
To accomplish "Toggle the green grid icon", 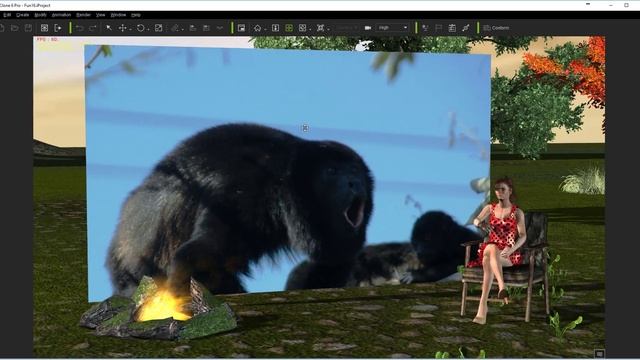I will 289,28.
